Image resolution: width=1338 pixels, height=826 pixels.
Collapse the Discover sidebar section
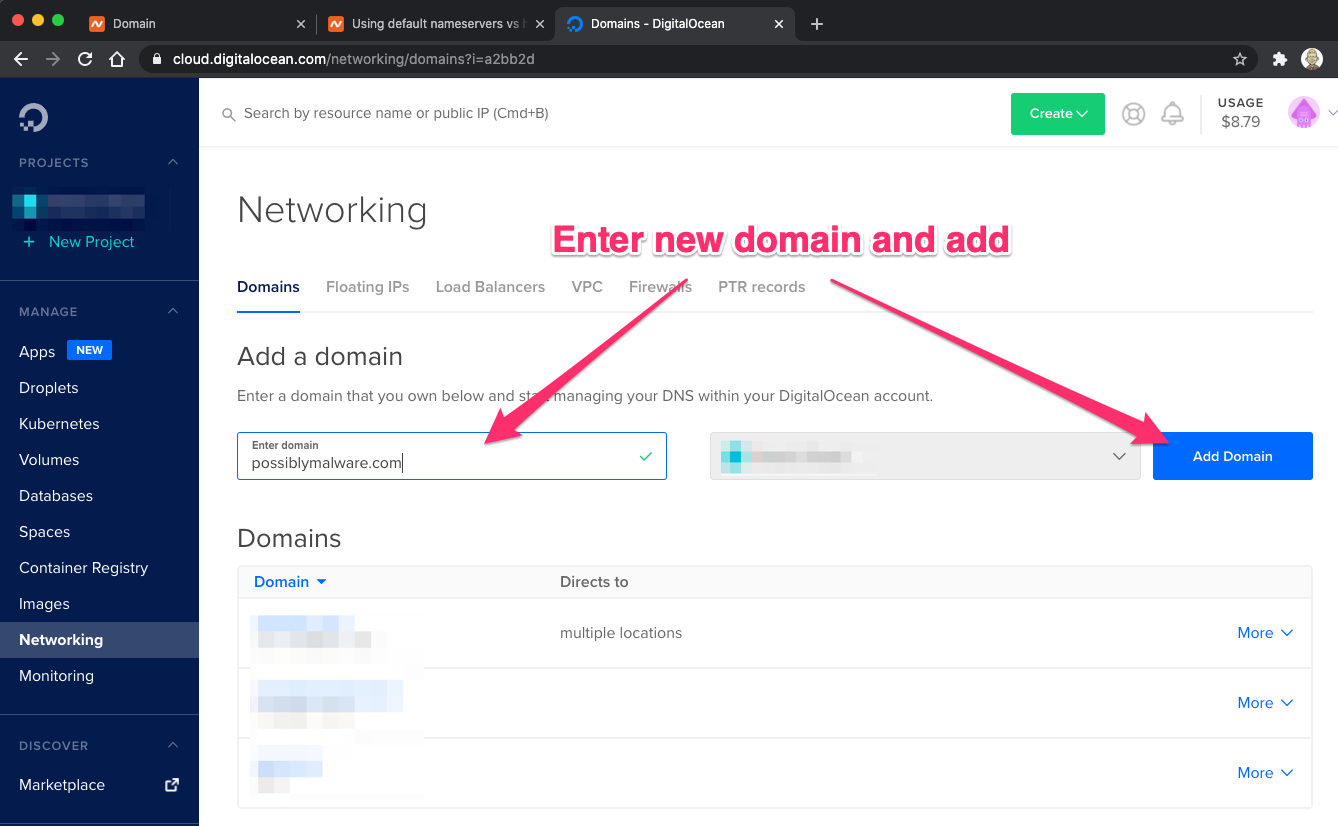click(x=173, y=745)
